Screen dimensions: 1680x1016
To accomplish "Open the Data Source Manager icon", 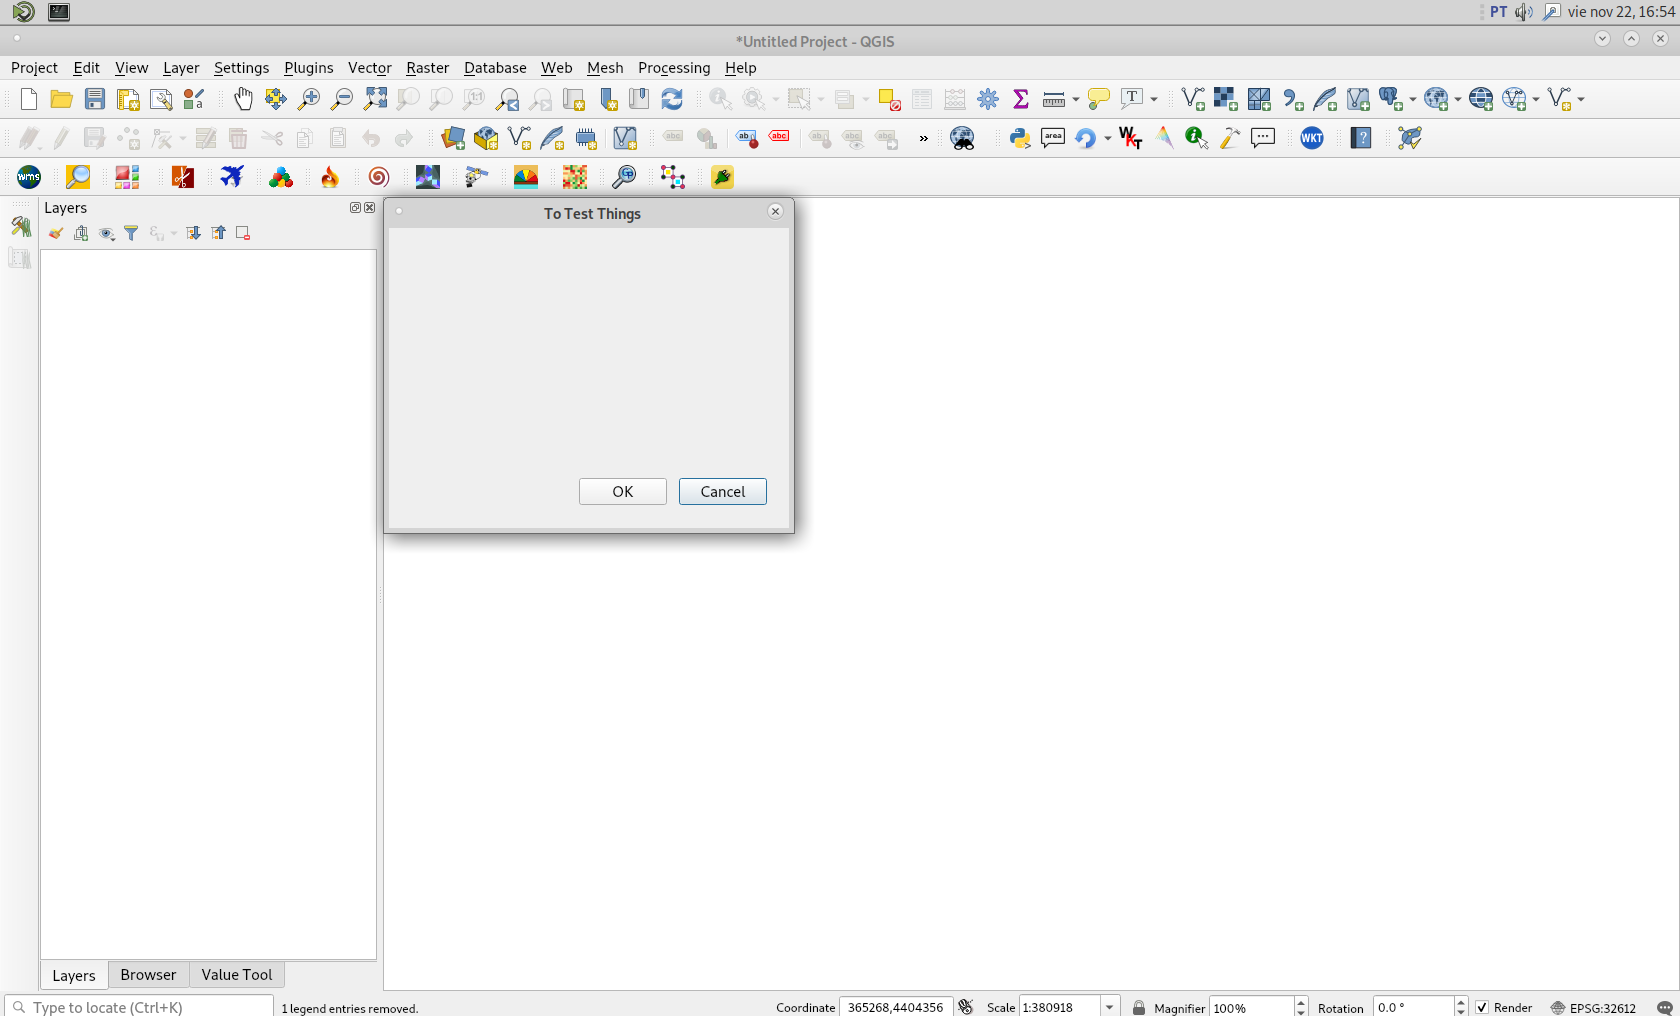I will [x=453, y=138].
